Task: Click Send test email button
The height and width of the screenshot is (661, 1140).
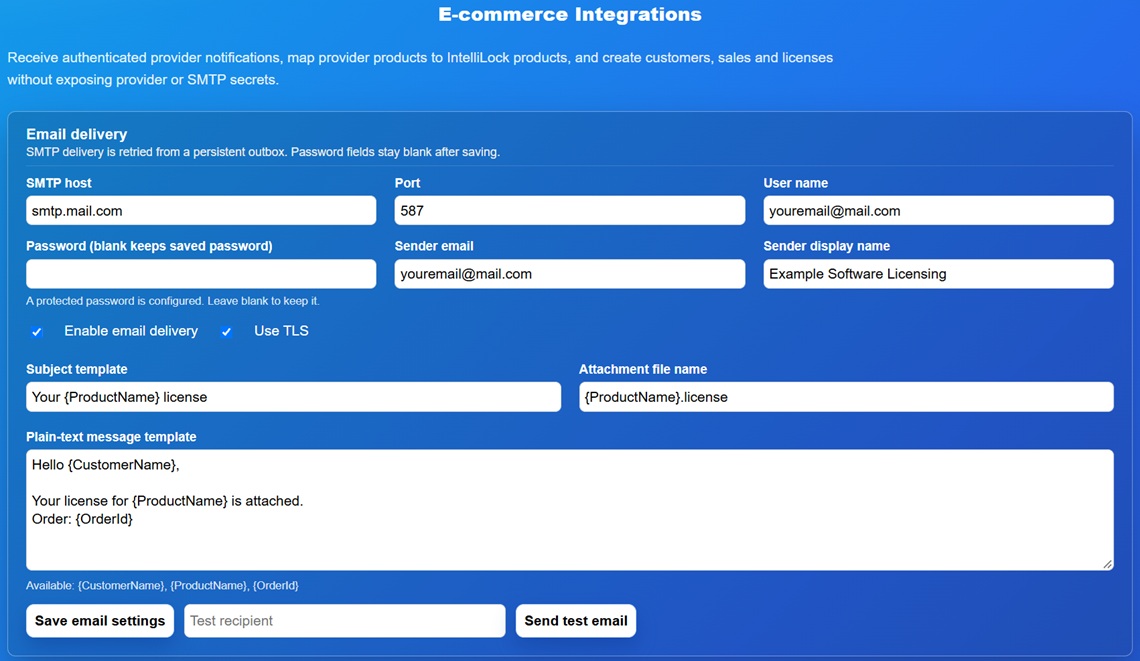Action: pos(576,621)
